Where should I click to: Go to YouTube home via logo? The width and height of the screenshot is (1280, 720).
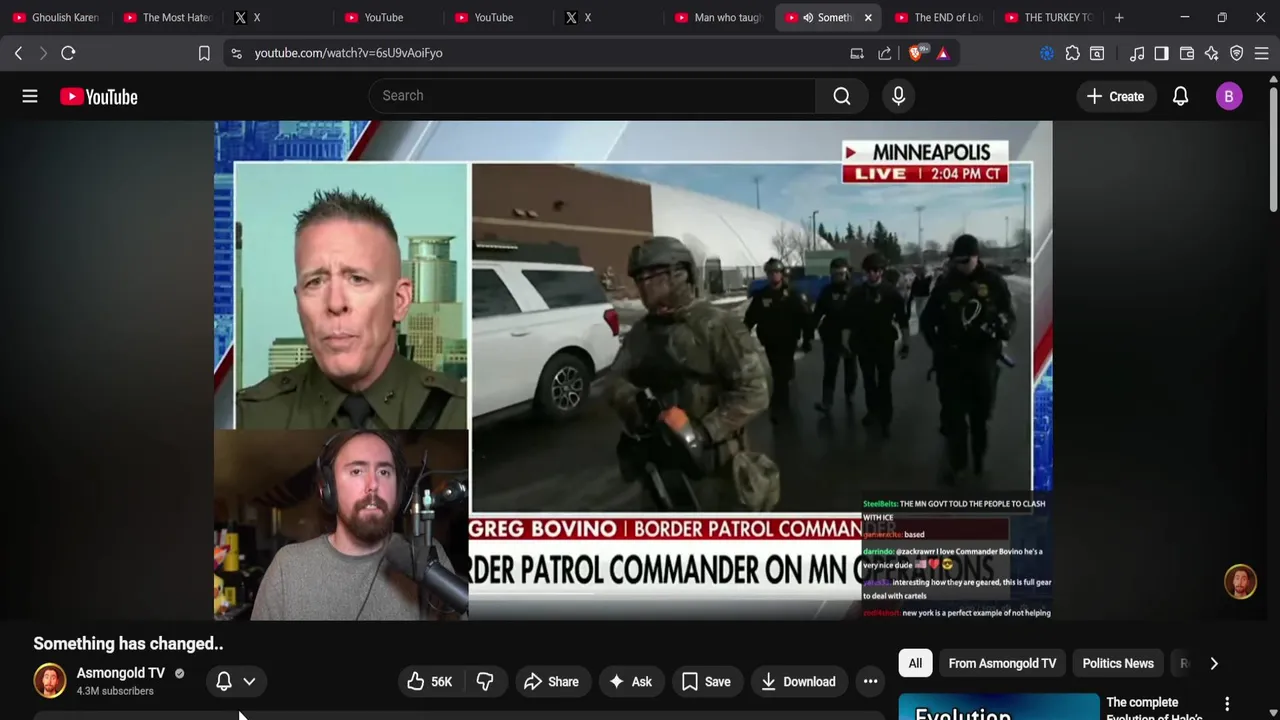pyautogui.click(x=98, y=96)
